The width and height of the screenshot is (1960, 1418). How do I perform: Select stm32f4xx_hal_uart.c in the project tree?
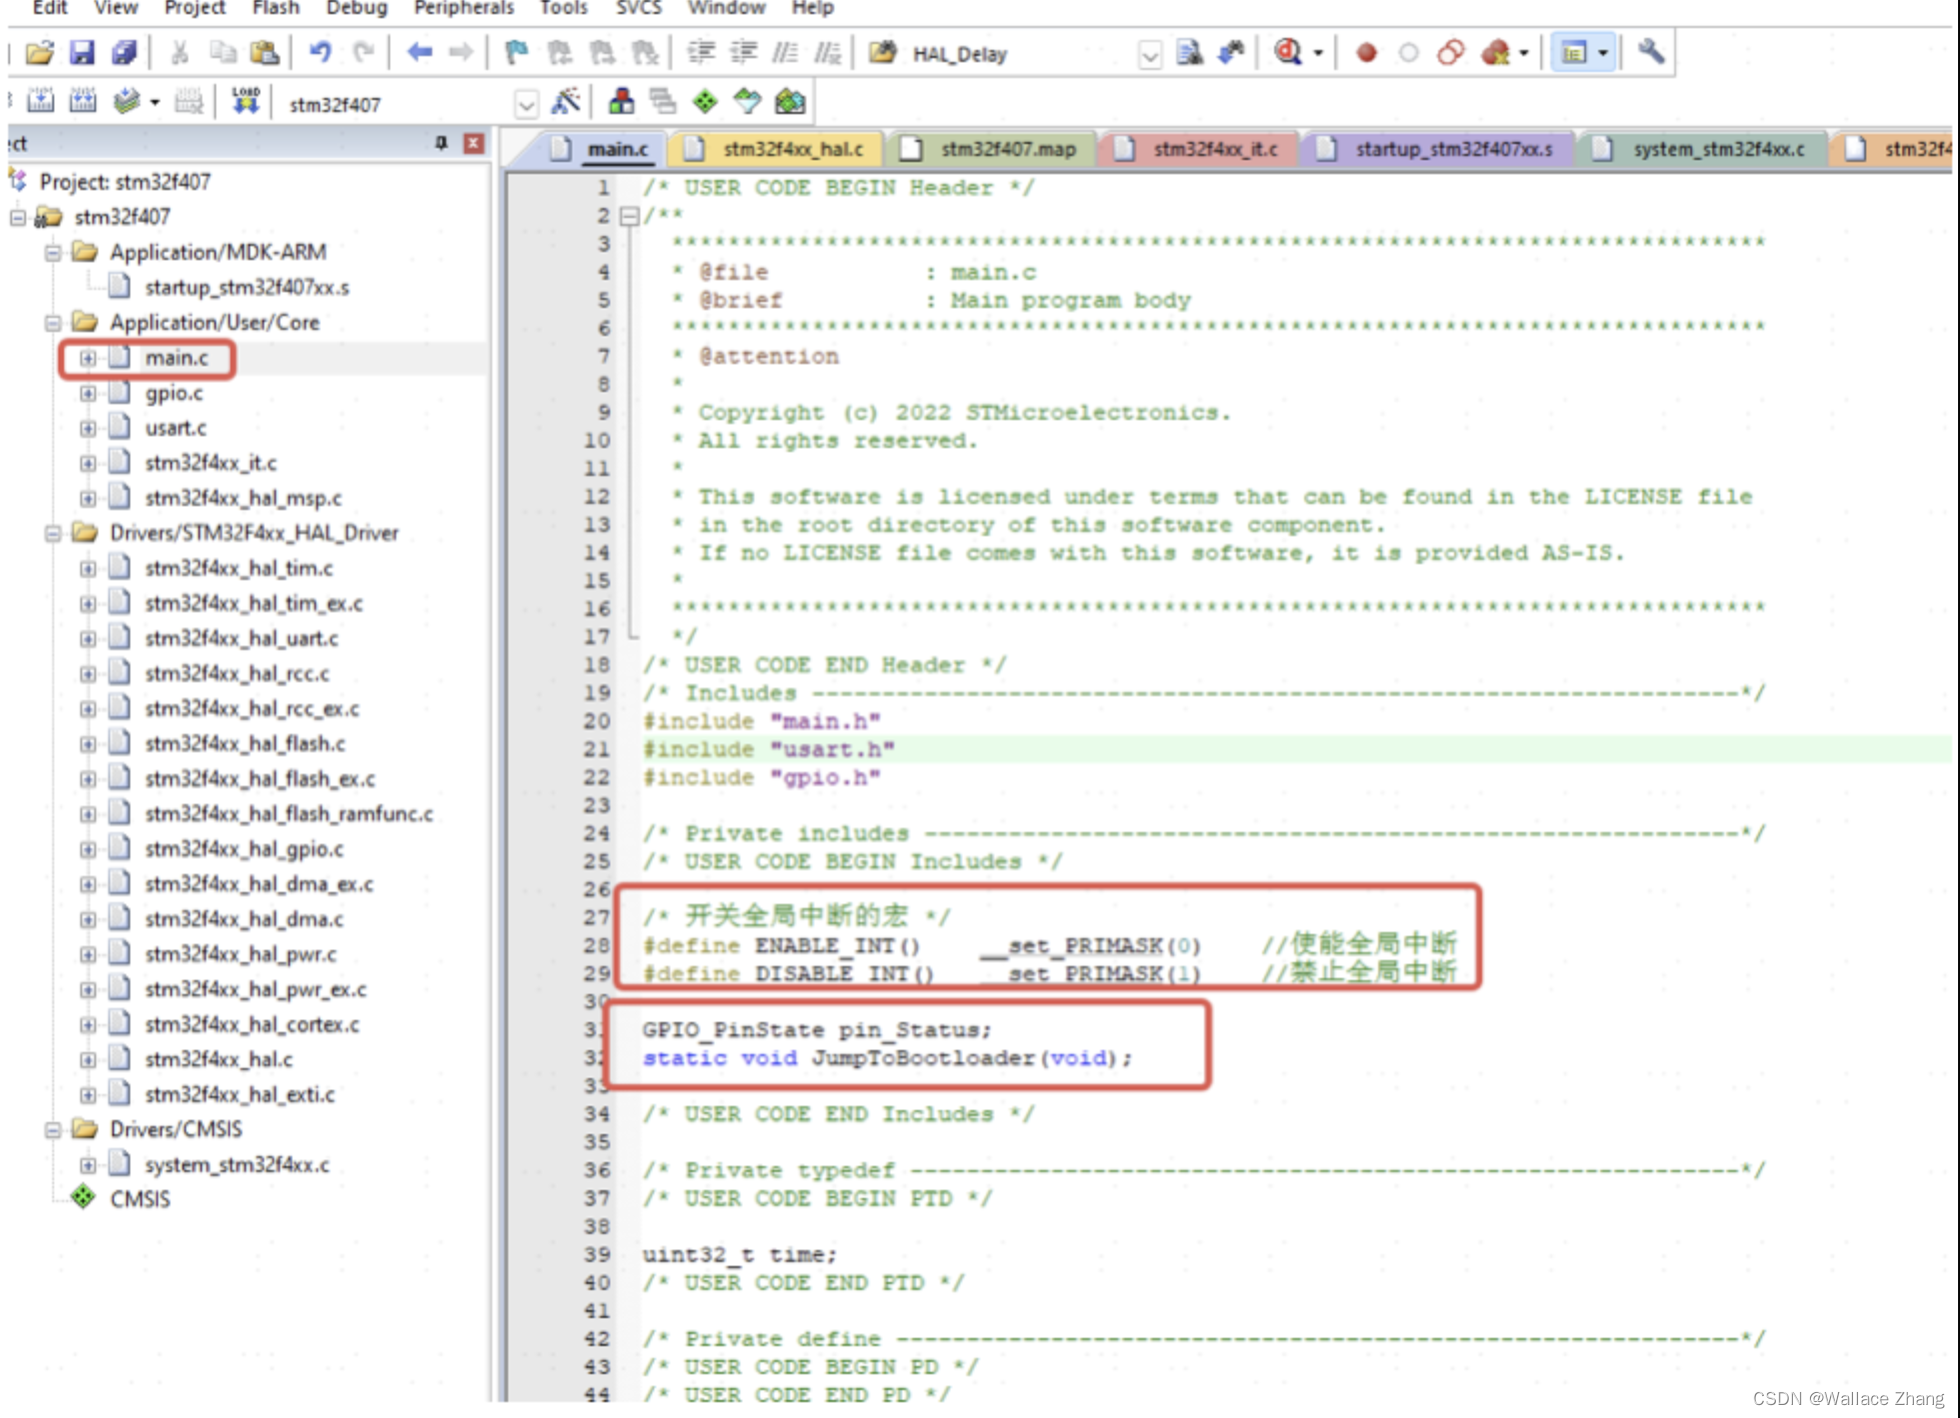(243, 638)
